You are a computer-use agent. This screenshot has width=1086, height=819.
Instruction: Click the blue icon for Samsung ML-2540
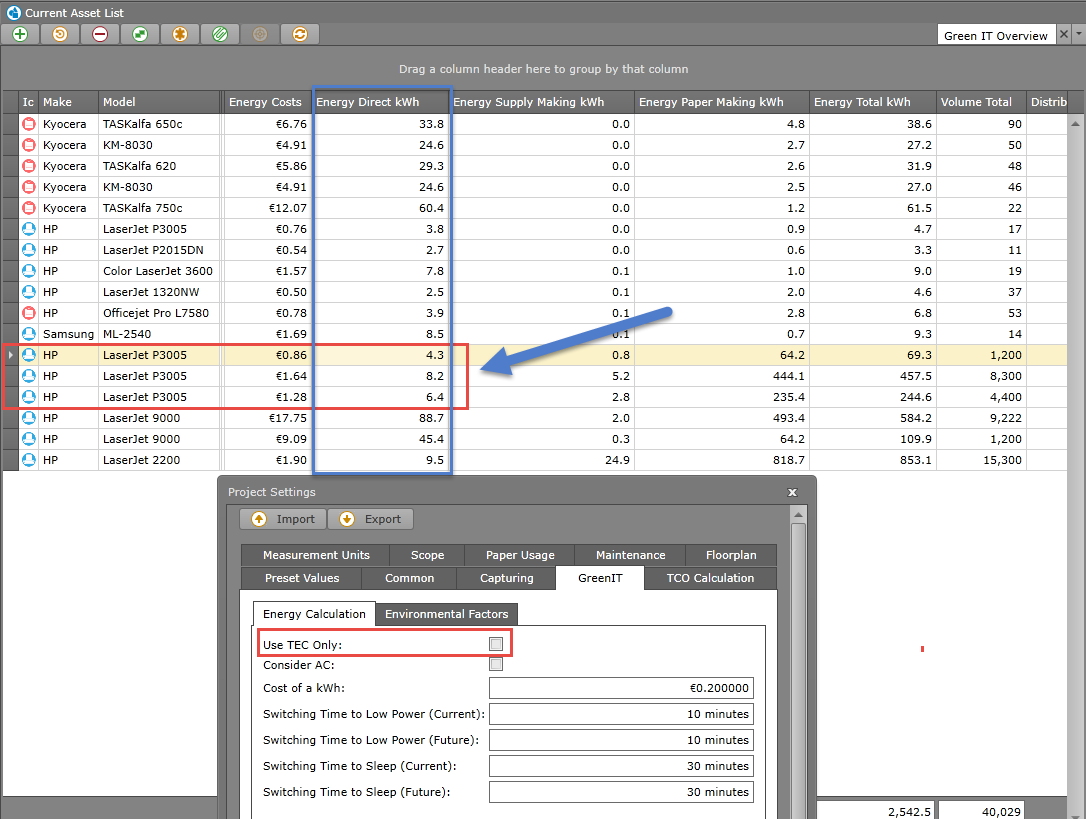28,334
